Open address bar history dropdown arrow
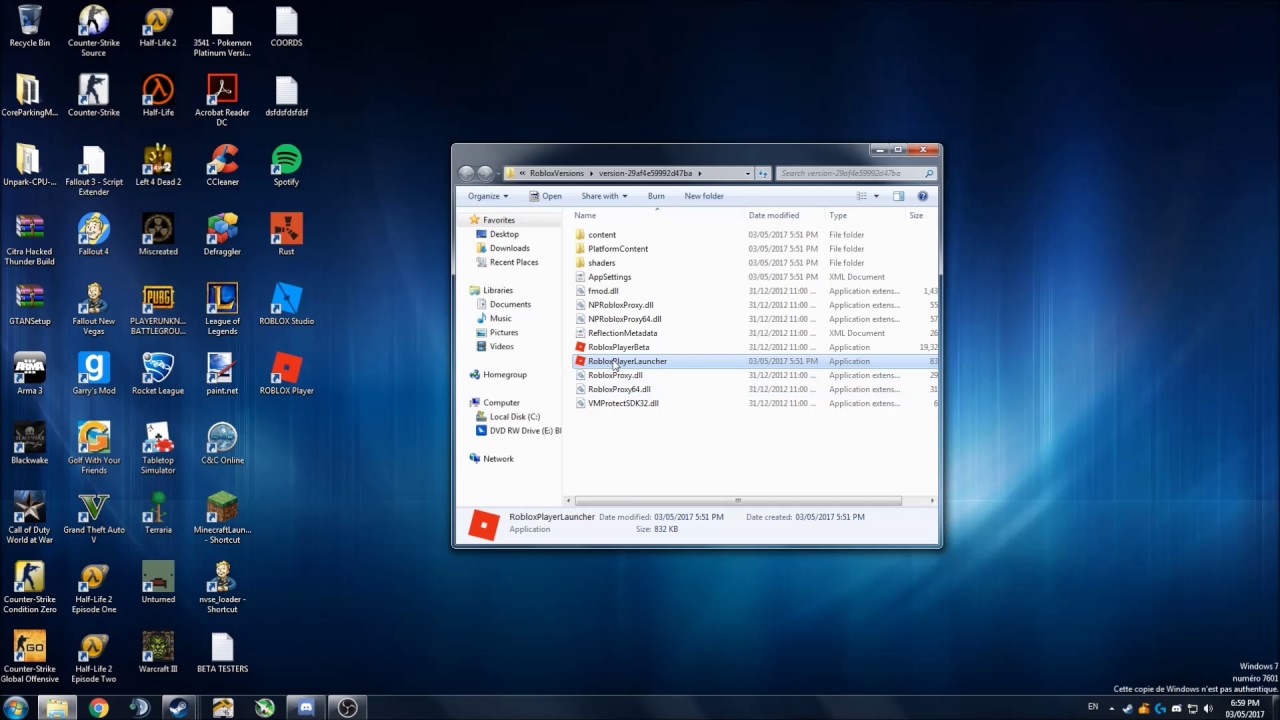Screen dimensions: 1280x720 point(747,173)
